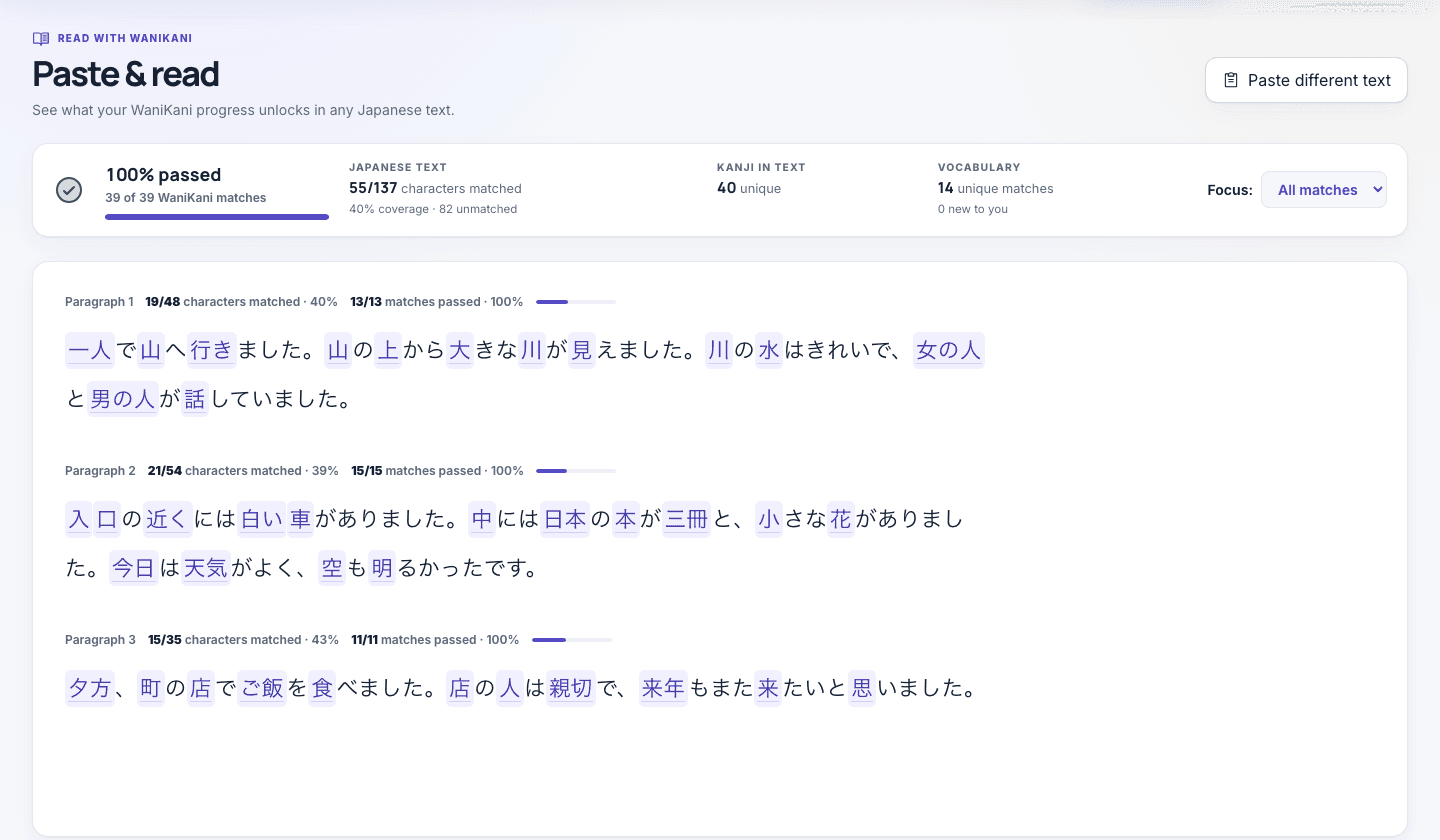Open the Focus All matches dropdown
The image size is (1440, 840).
(x=1324, y=190)
